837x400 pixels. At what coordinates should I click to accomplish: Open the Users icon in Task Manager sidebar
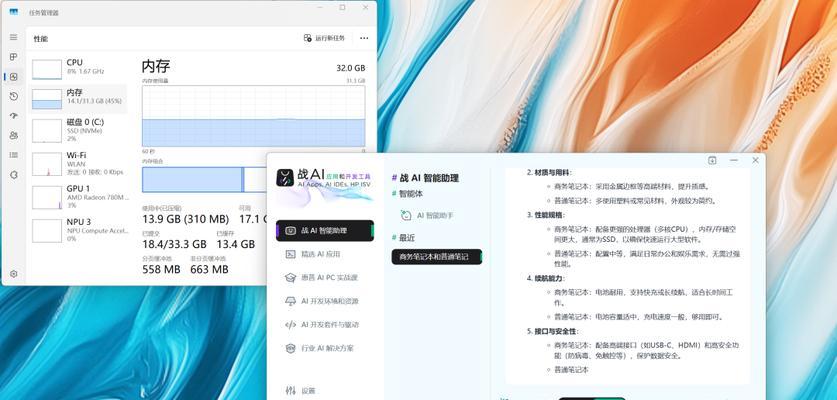(x=14, y=136)
